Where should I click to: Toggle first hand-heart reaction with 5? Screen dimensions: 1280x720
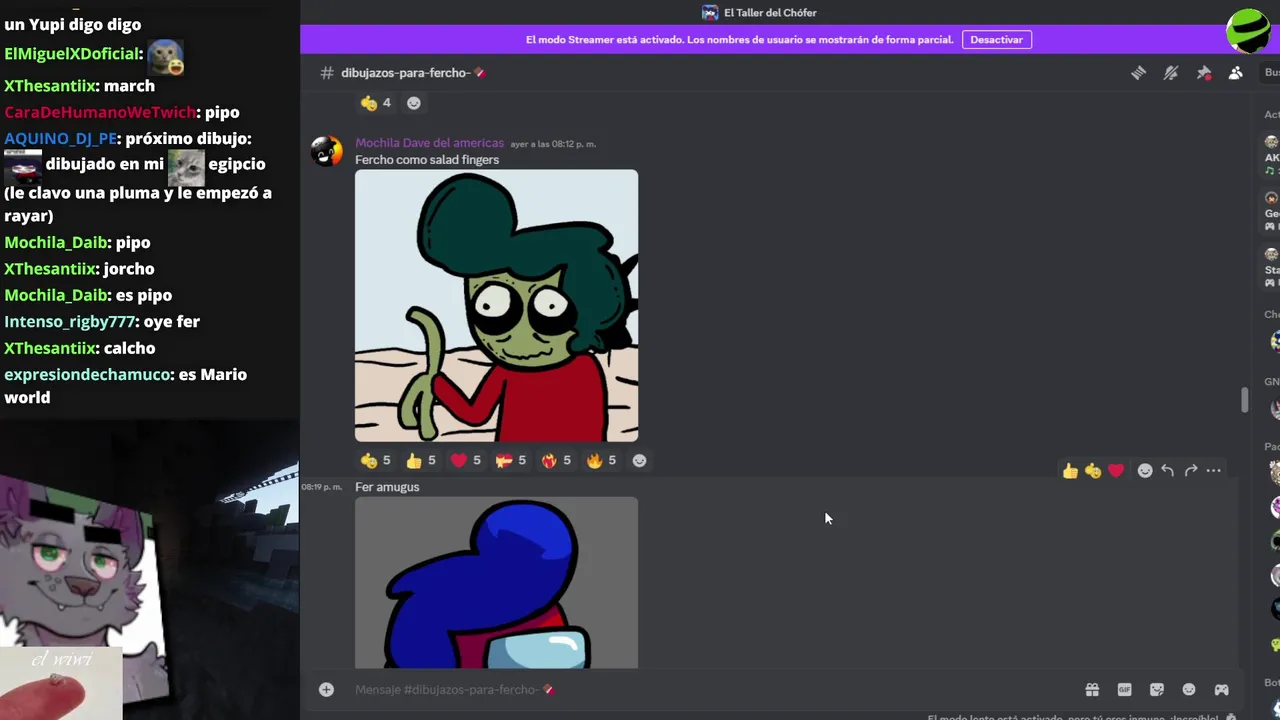(x=376, y=461)
